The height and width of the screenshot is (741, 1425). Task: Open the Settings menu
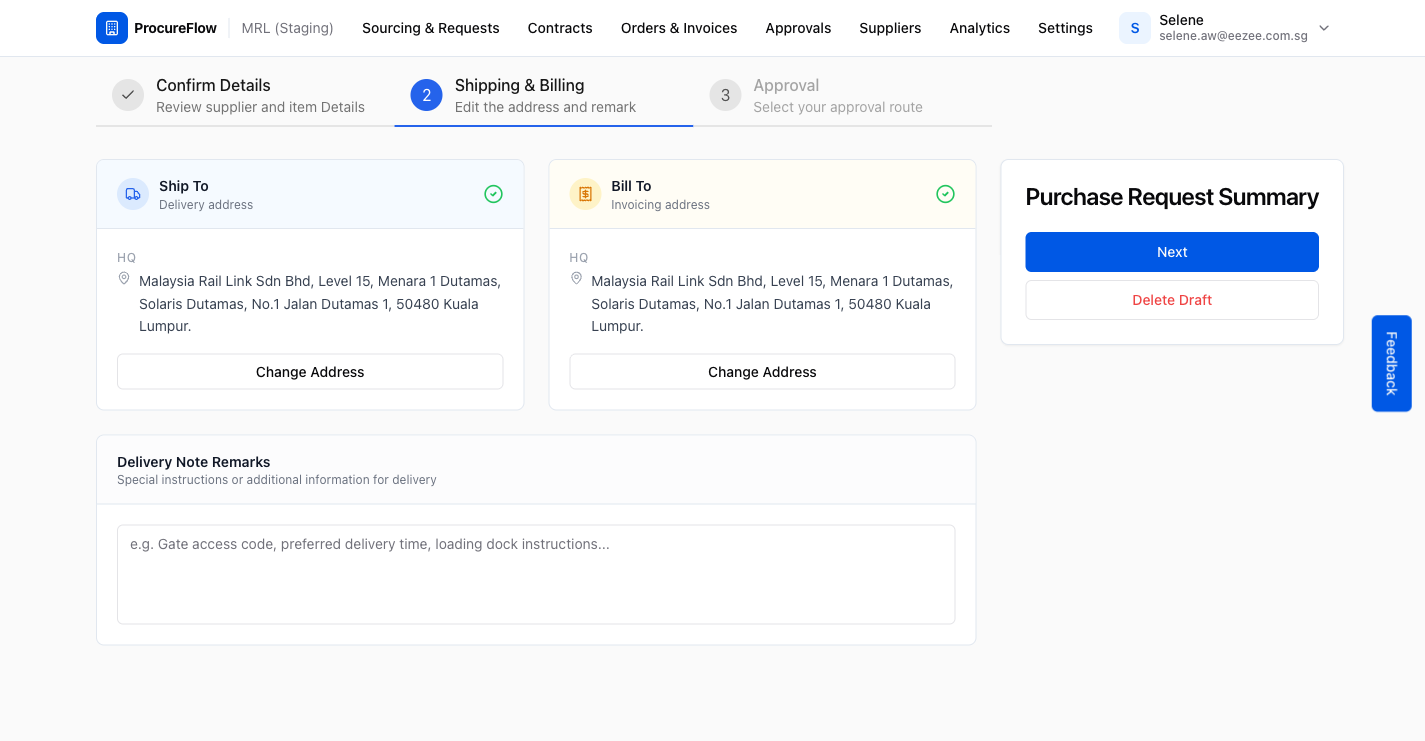pyautogui.click(x=1065, y=28)
